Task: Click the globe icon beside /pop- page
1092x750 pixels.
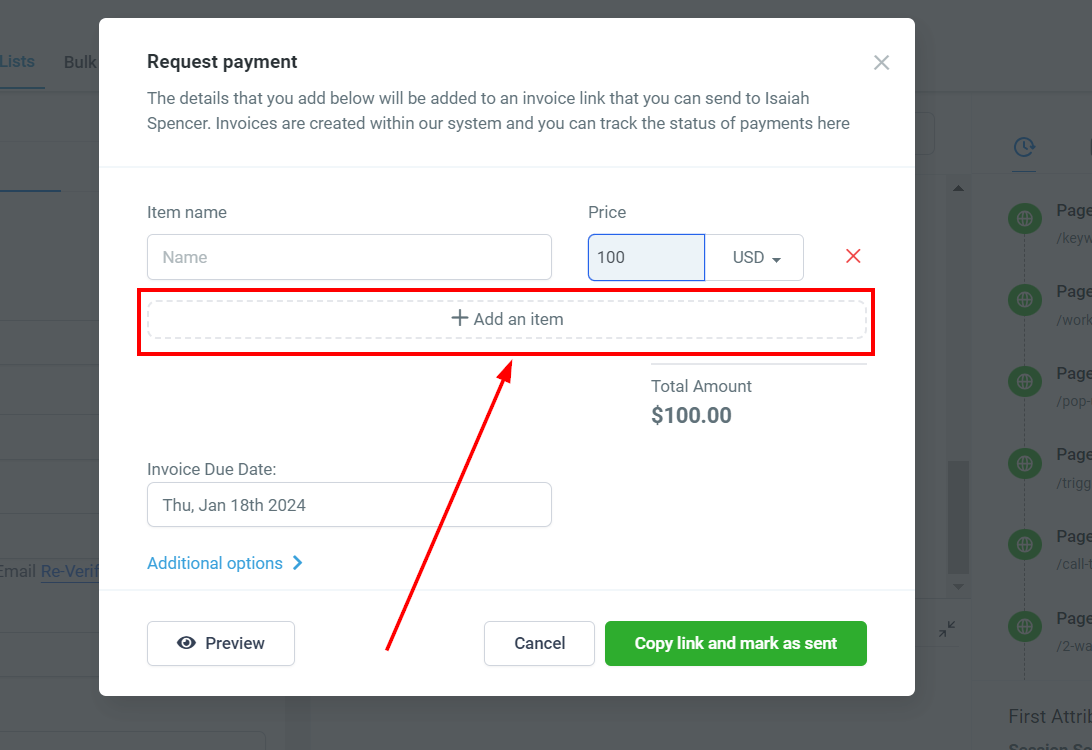Action: pyautogui.click(x=1024, y=382)
